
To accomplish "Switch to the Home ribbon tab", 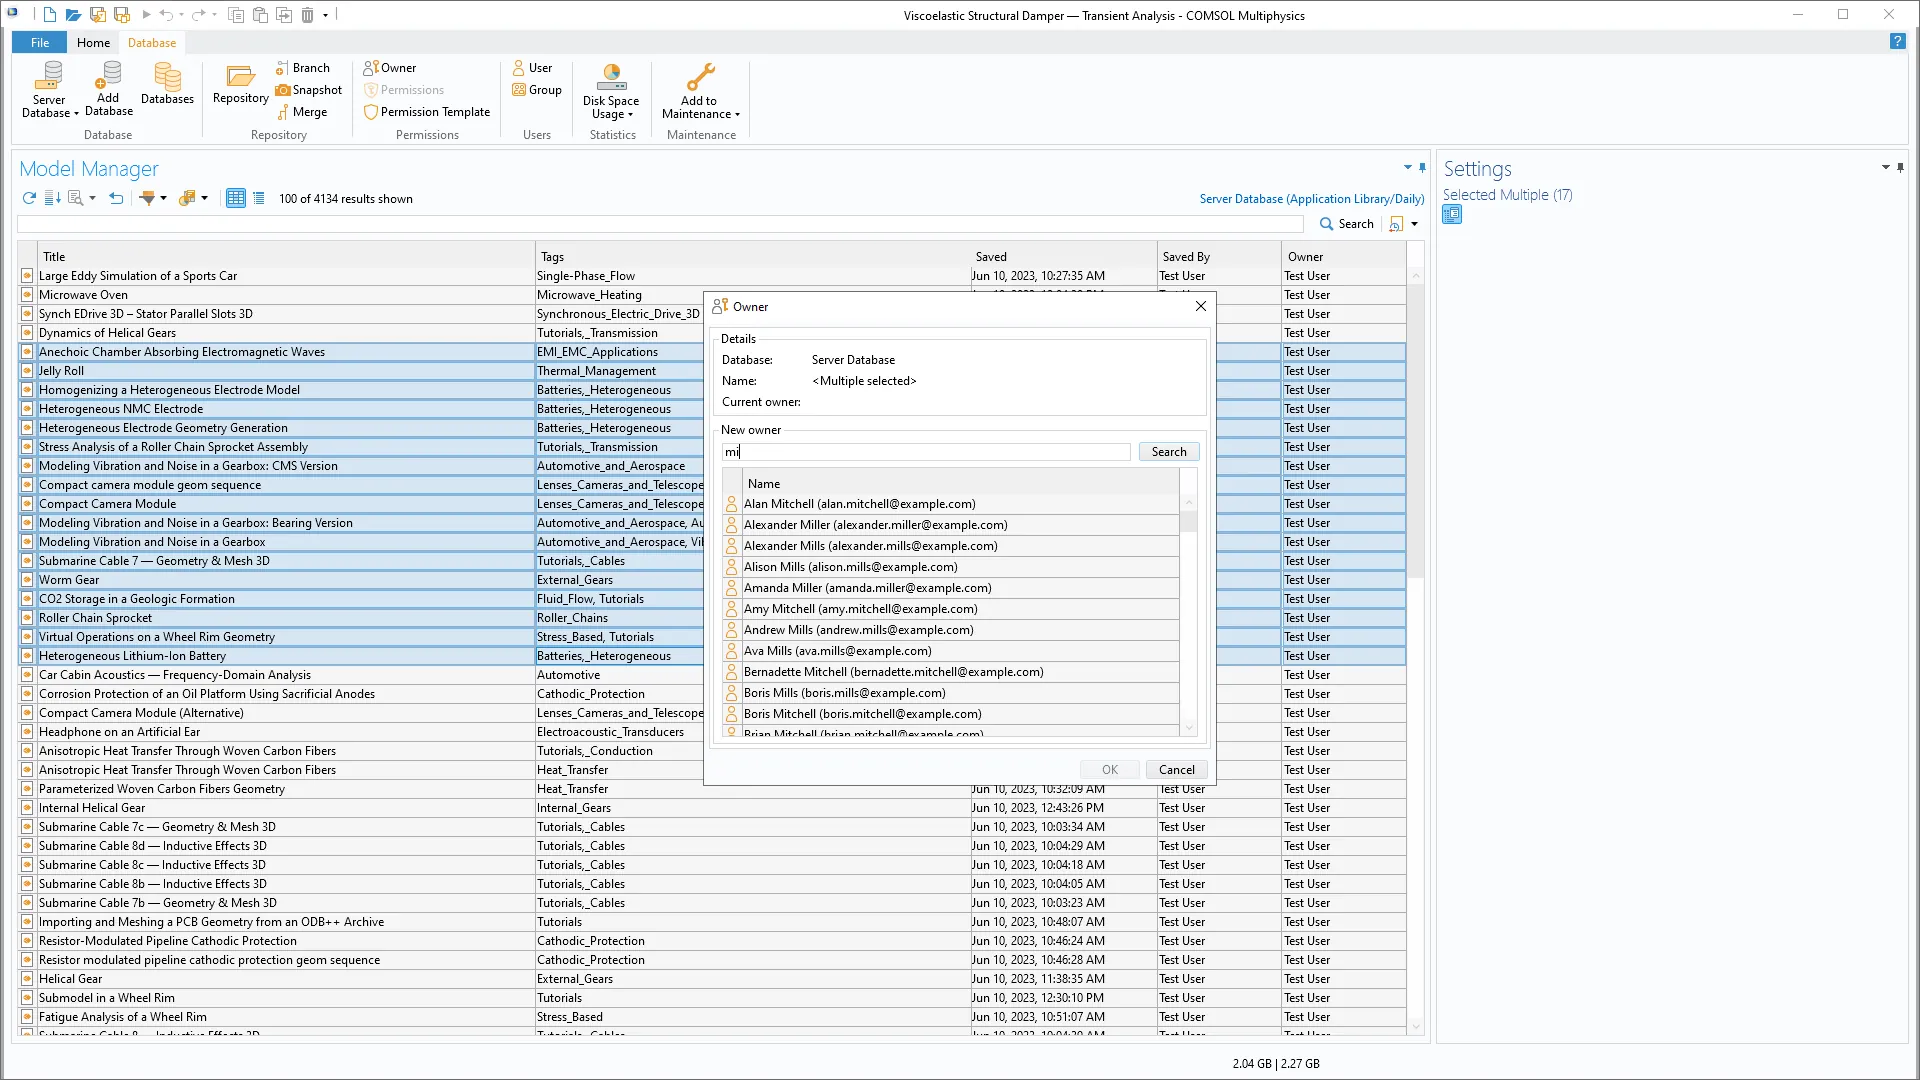I will tap(93, 43).
